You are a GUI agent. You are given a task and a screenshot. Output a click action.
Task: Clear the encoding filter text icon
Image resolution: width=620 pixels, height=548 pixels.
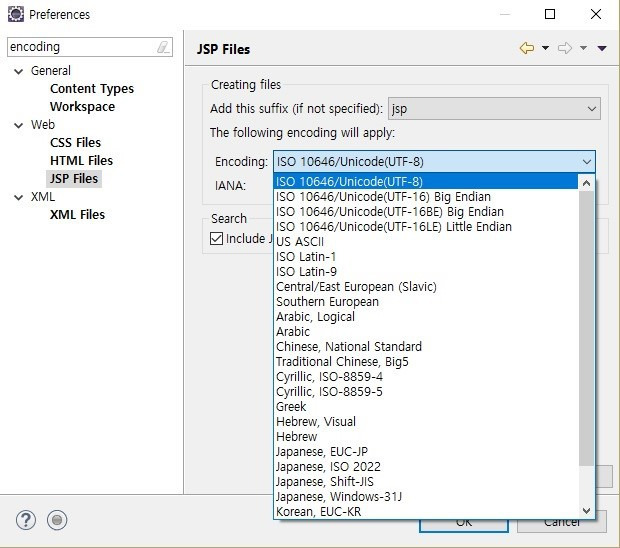(x=163, y=47)
